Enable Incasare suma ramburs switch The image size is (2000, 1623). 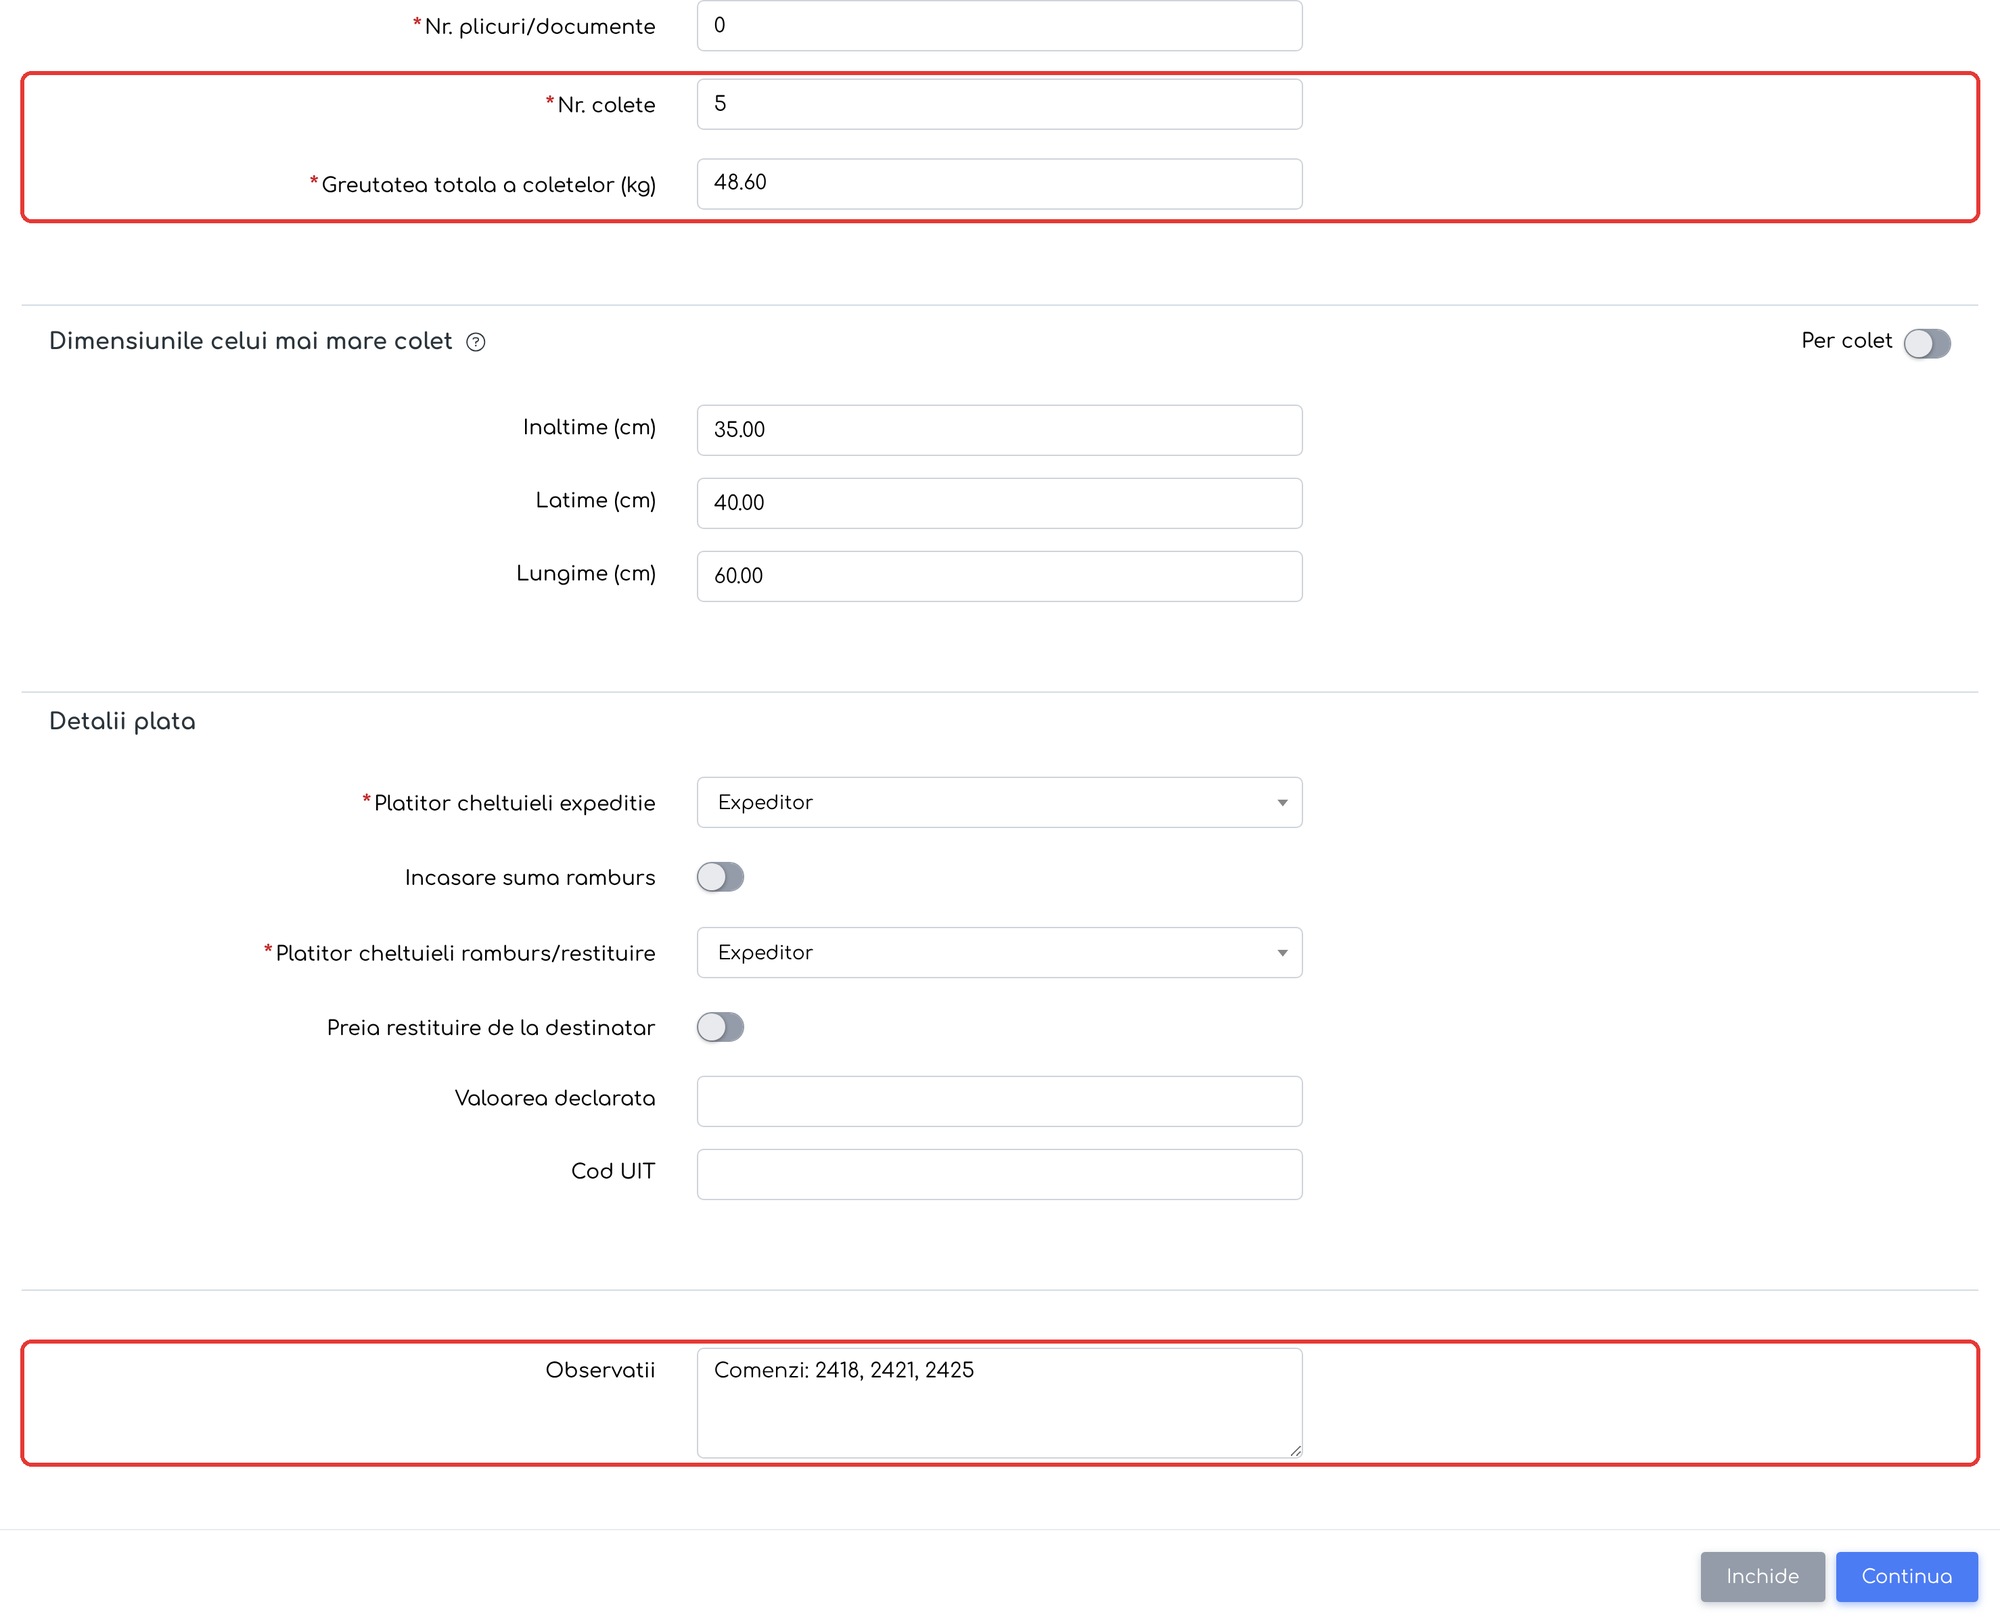720,877
